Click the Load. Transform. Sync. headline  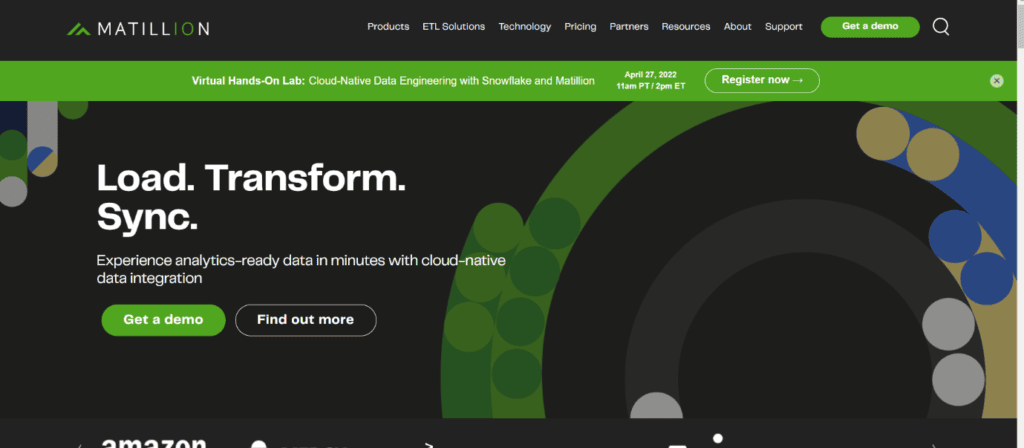251,198
